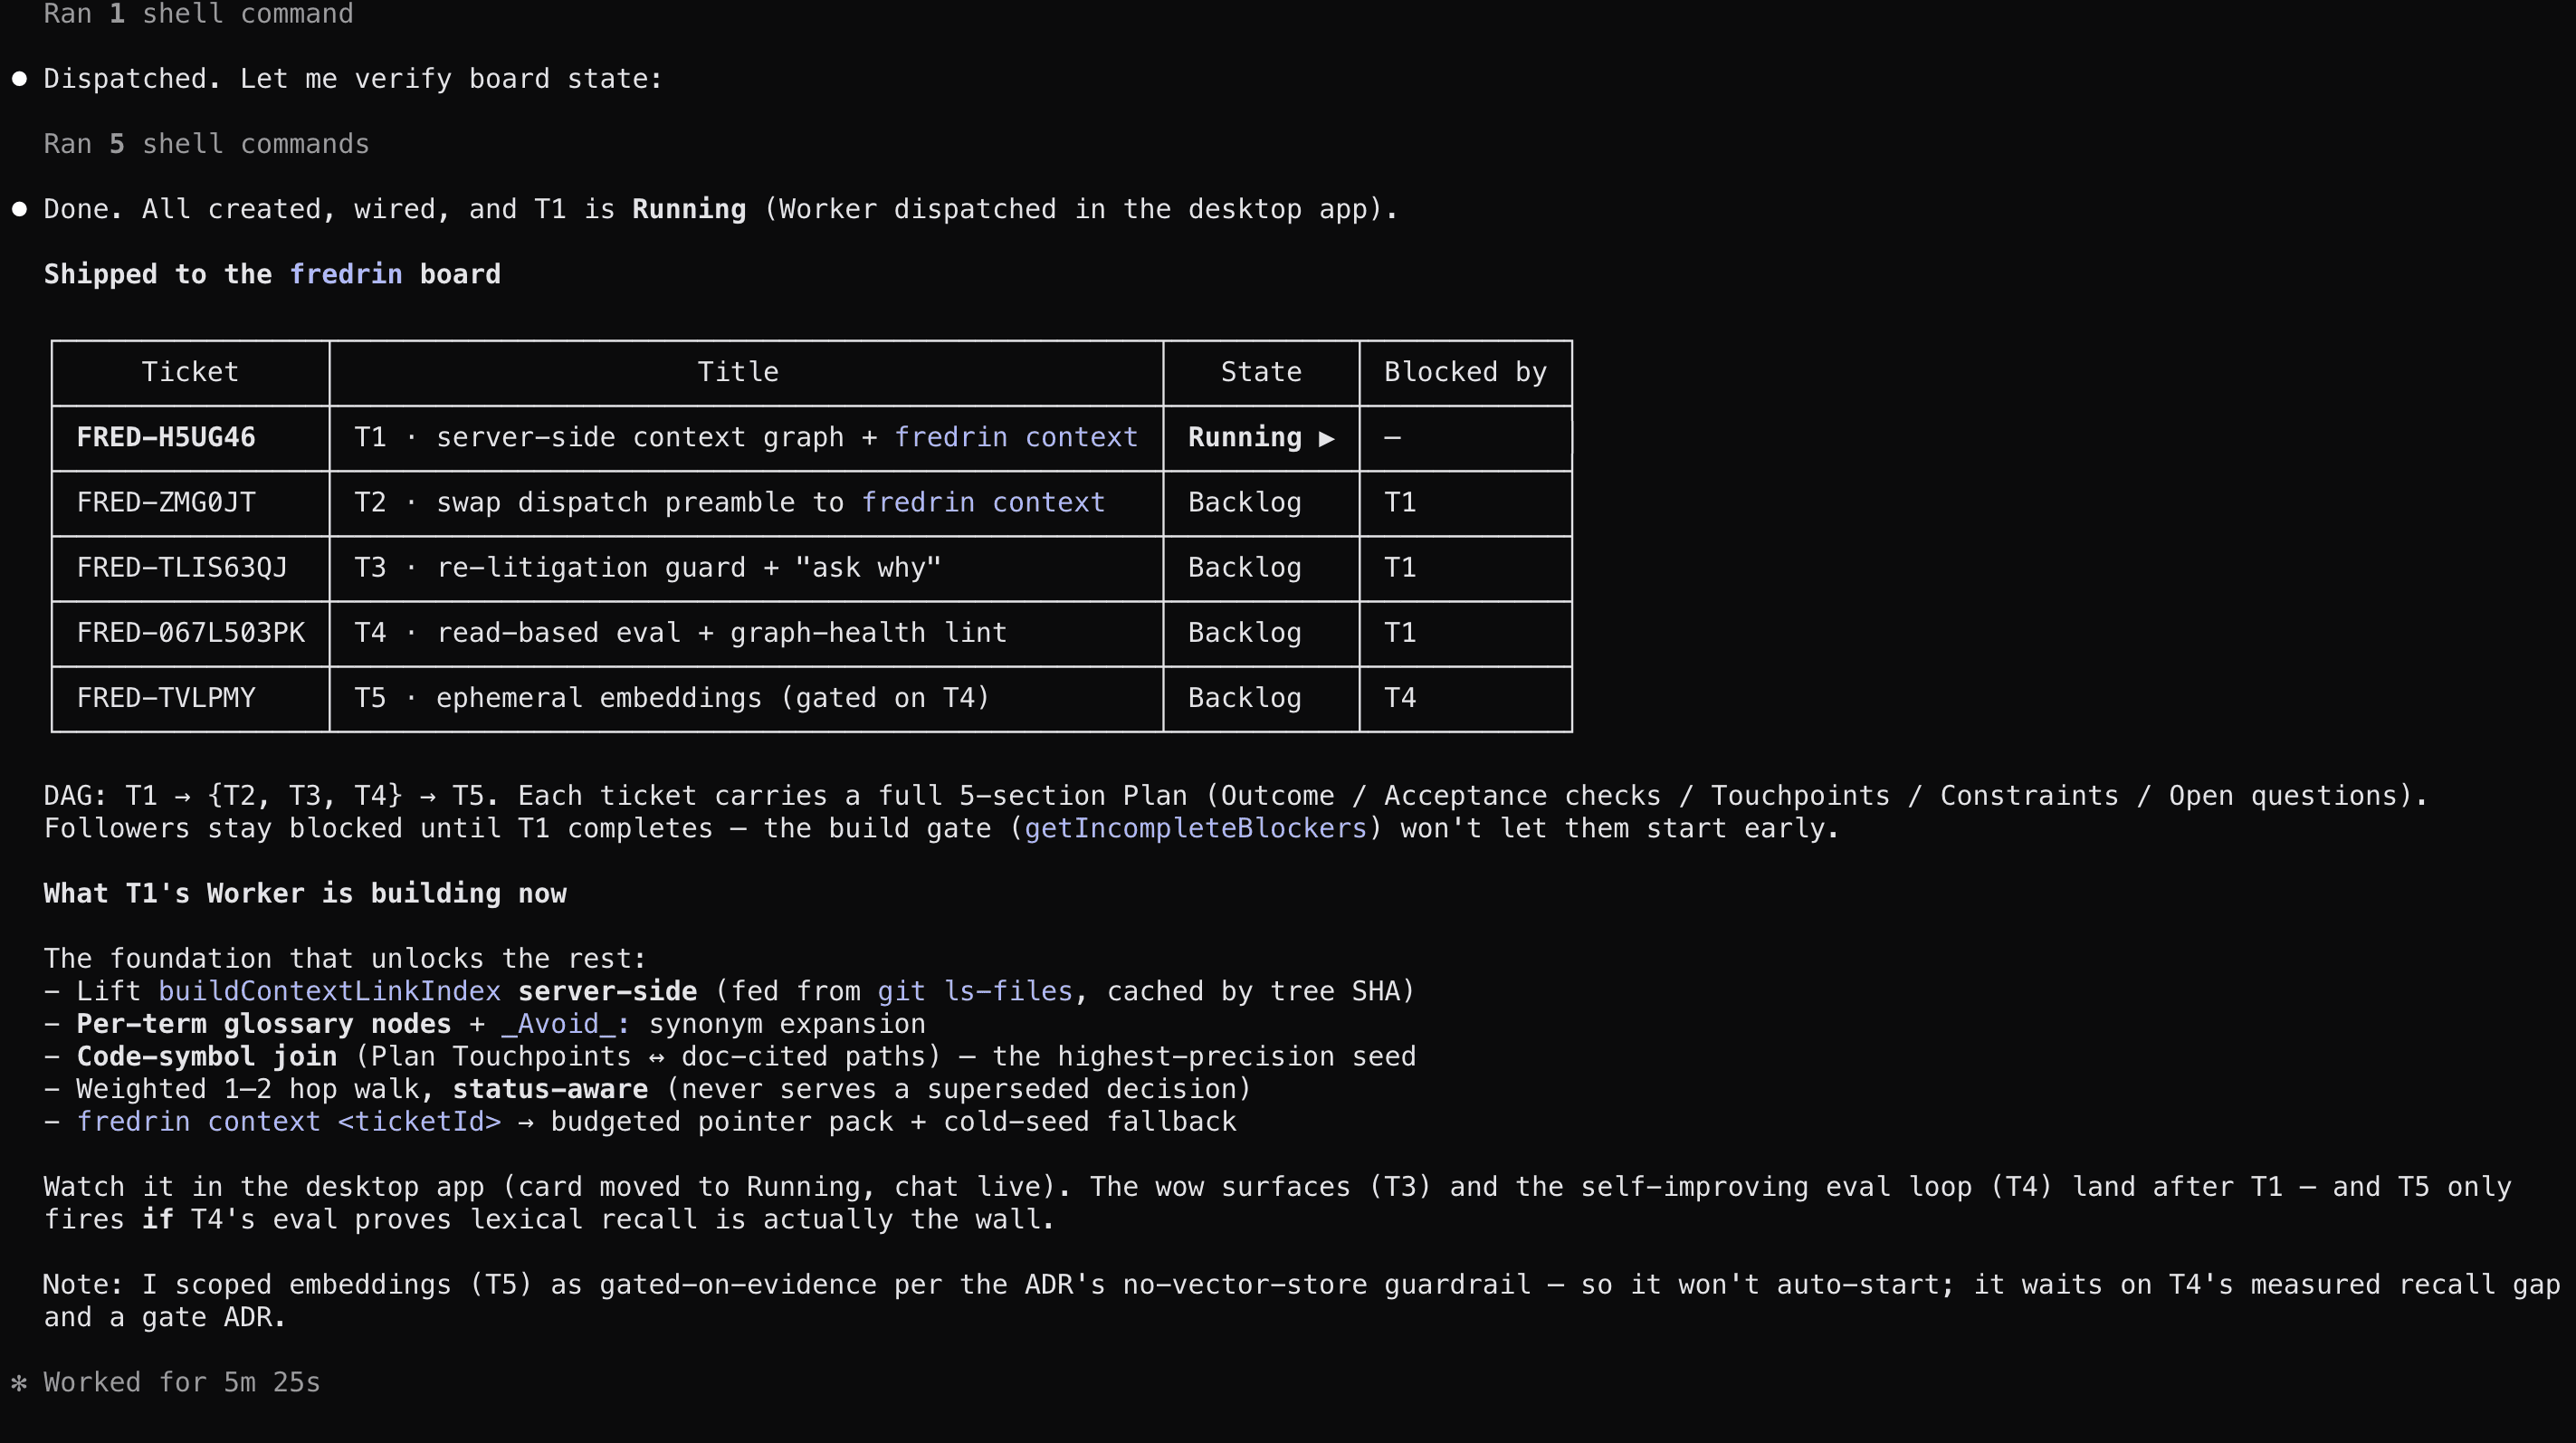Click the 'Note: I scoped embeddings (T5)' paragraph
2576x1443 pixels.
[x=1302, y=1300]
